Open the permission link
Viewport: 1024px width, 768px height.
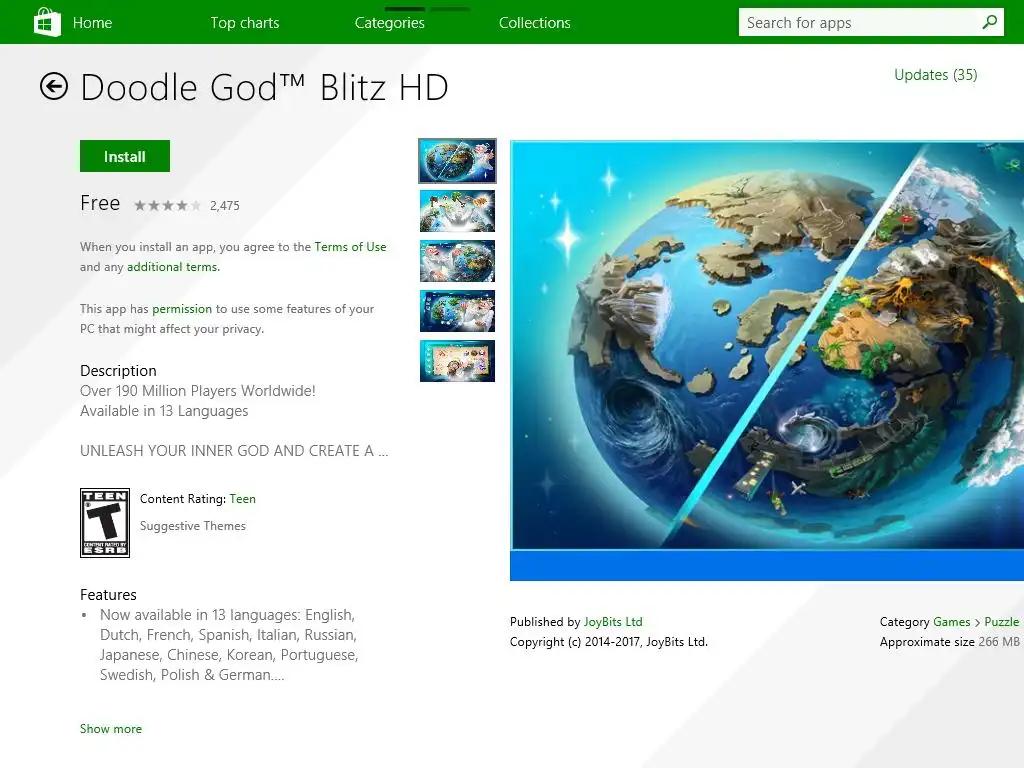tap(182, 309)
